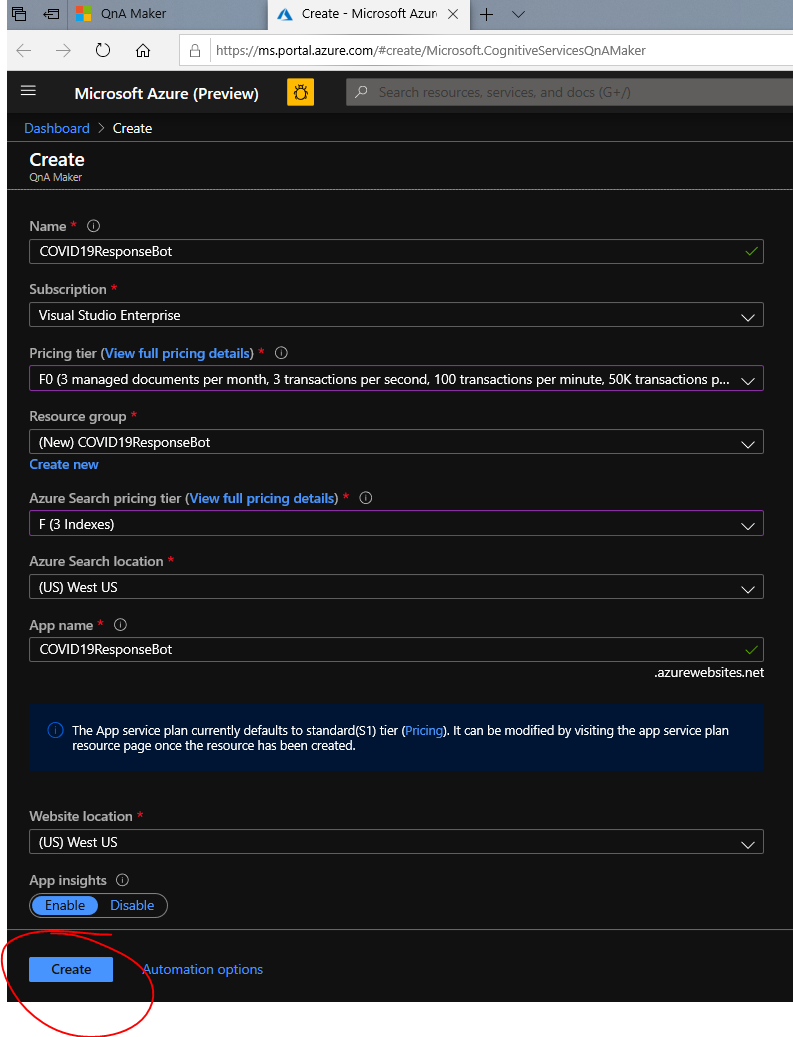Expand the Pricing tier dropdown
The height and width of the screenshot is (1037, 793).
coord(396,378)
